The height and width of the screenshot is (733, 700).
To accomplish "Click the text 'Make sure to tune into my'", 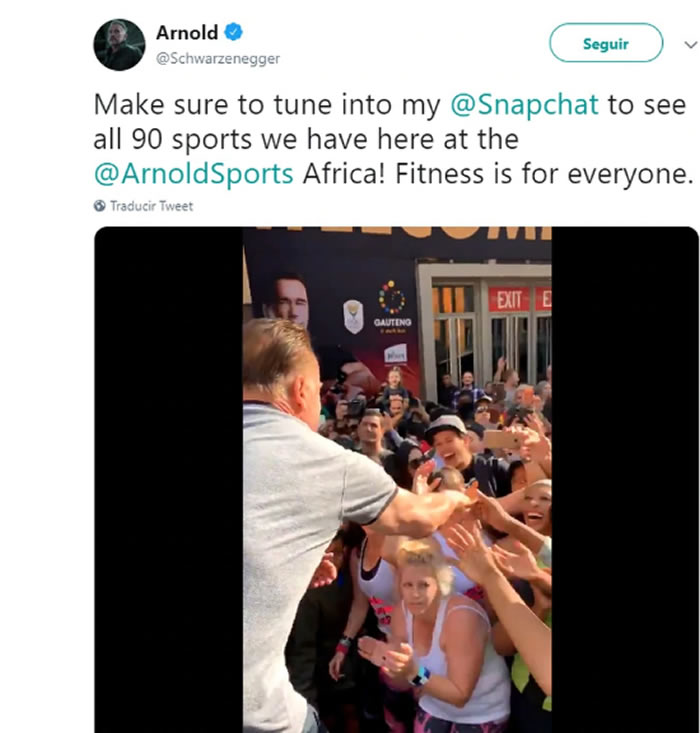I will pos(267,105).
